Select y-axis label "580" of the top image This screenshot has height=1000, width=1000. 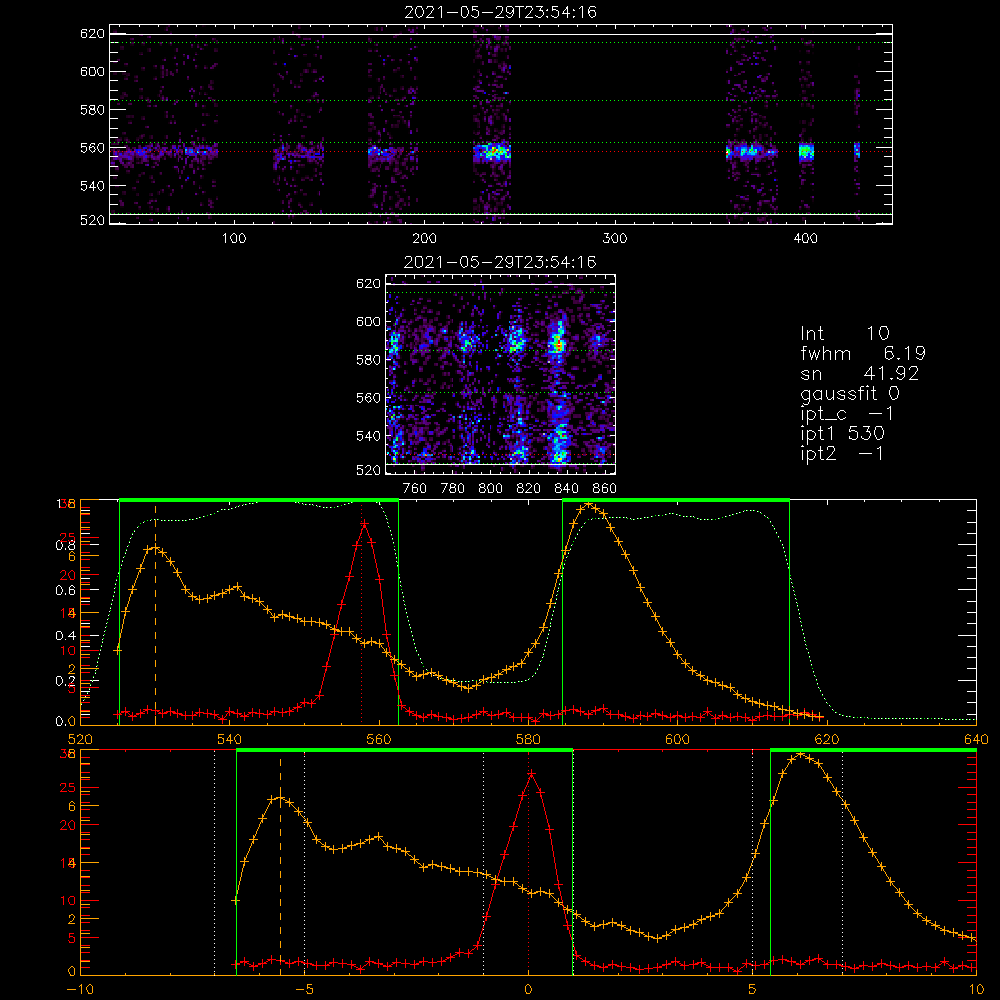pos(92,110)
